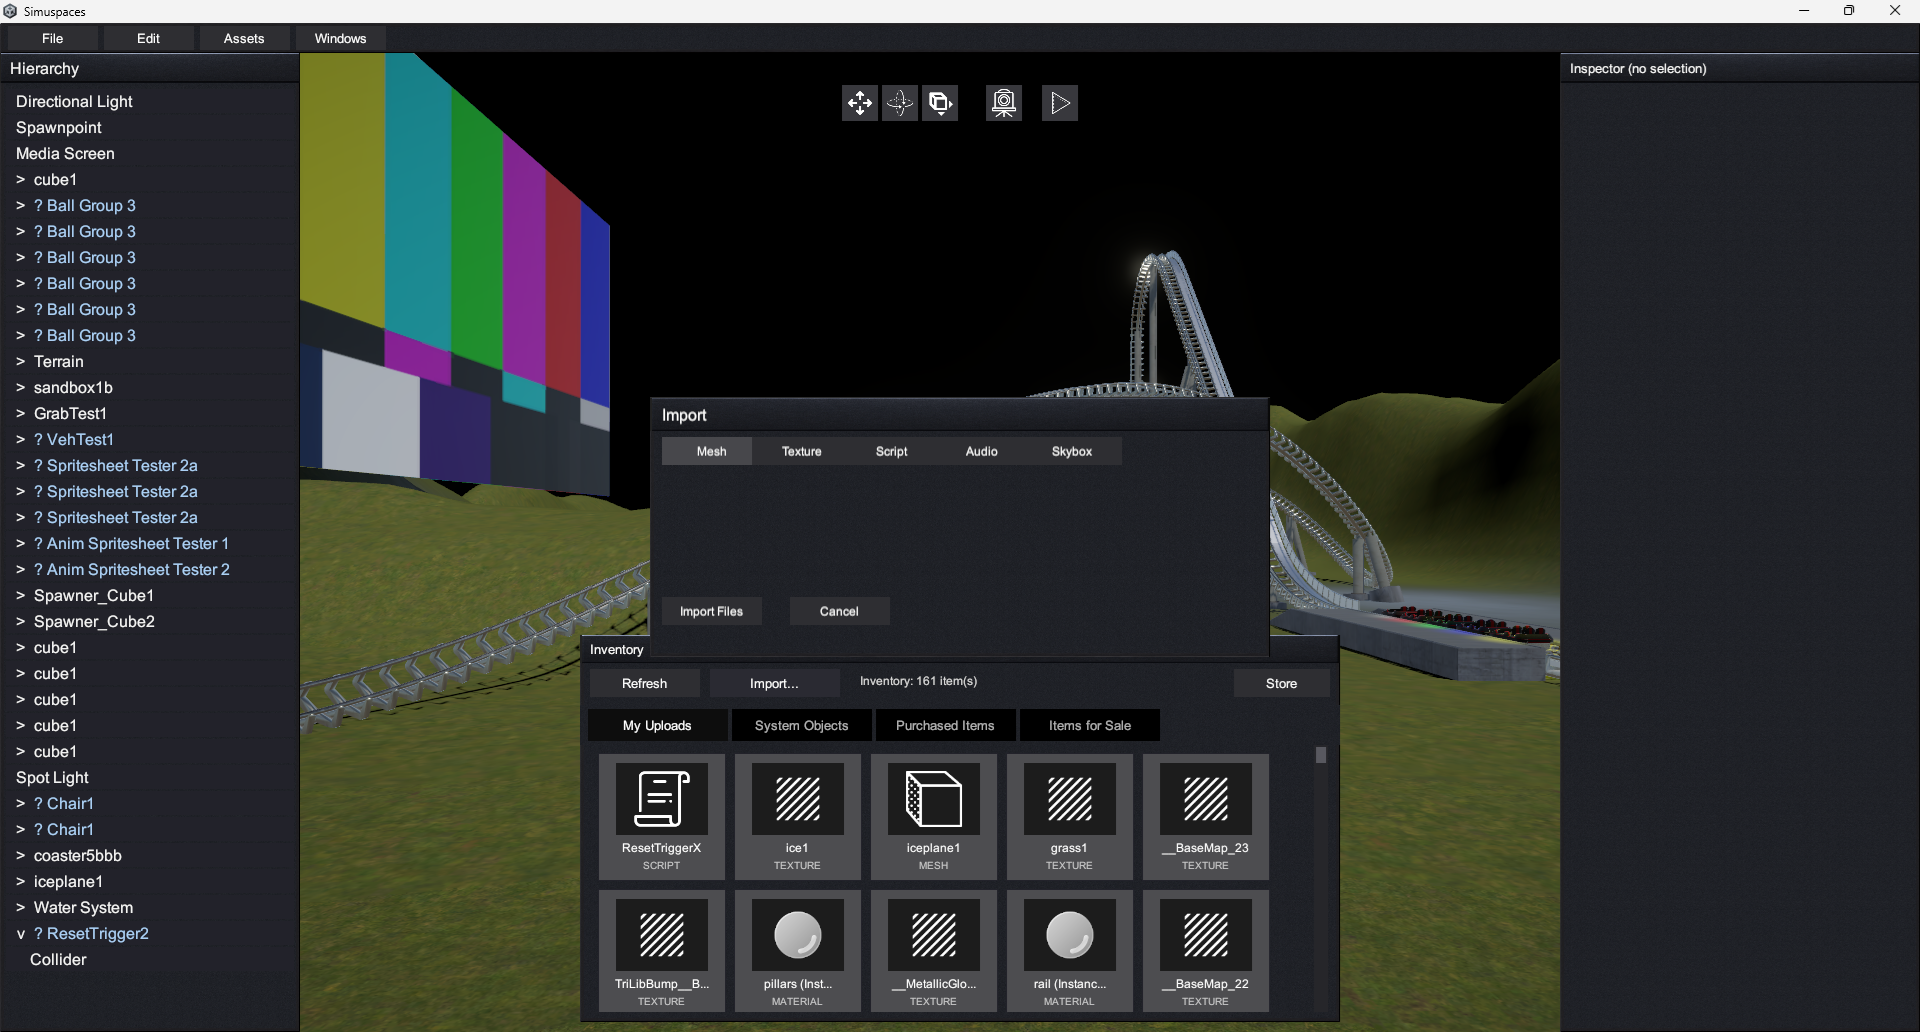The image size is (1920, 1032).
Task: Select the iceplane1 mesh icon
Action: click(933, 799)
